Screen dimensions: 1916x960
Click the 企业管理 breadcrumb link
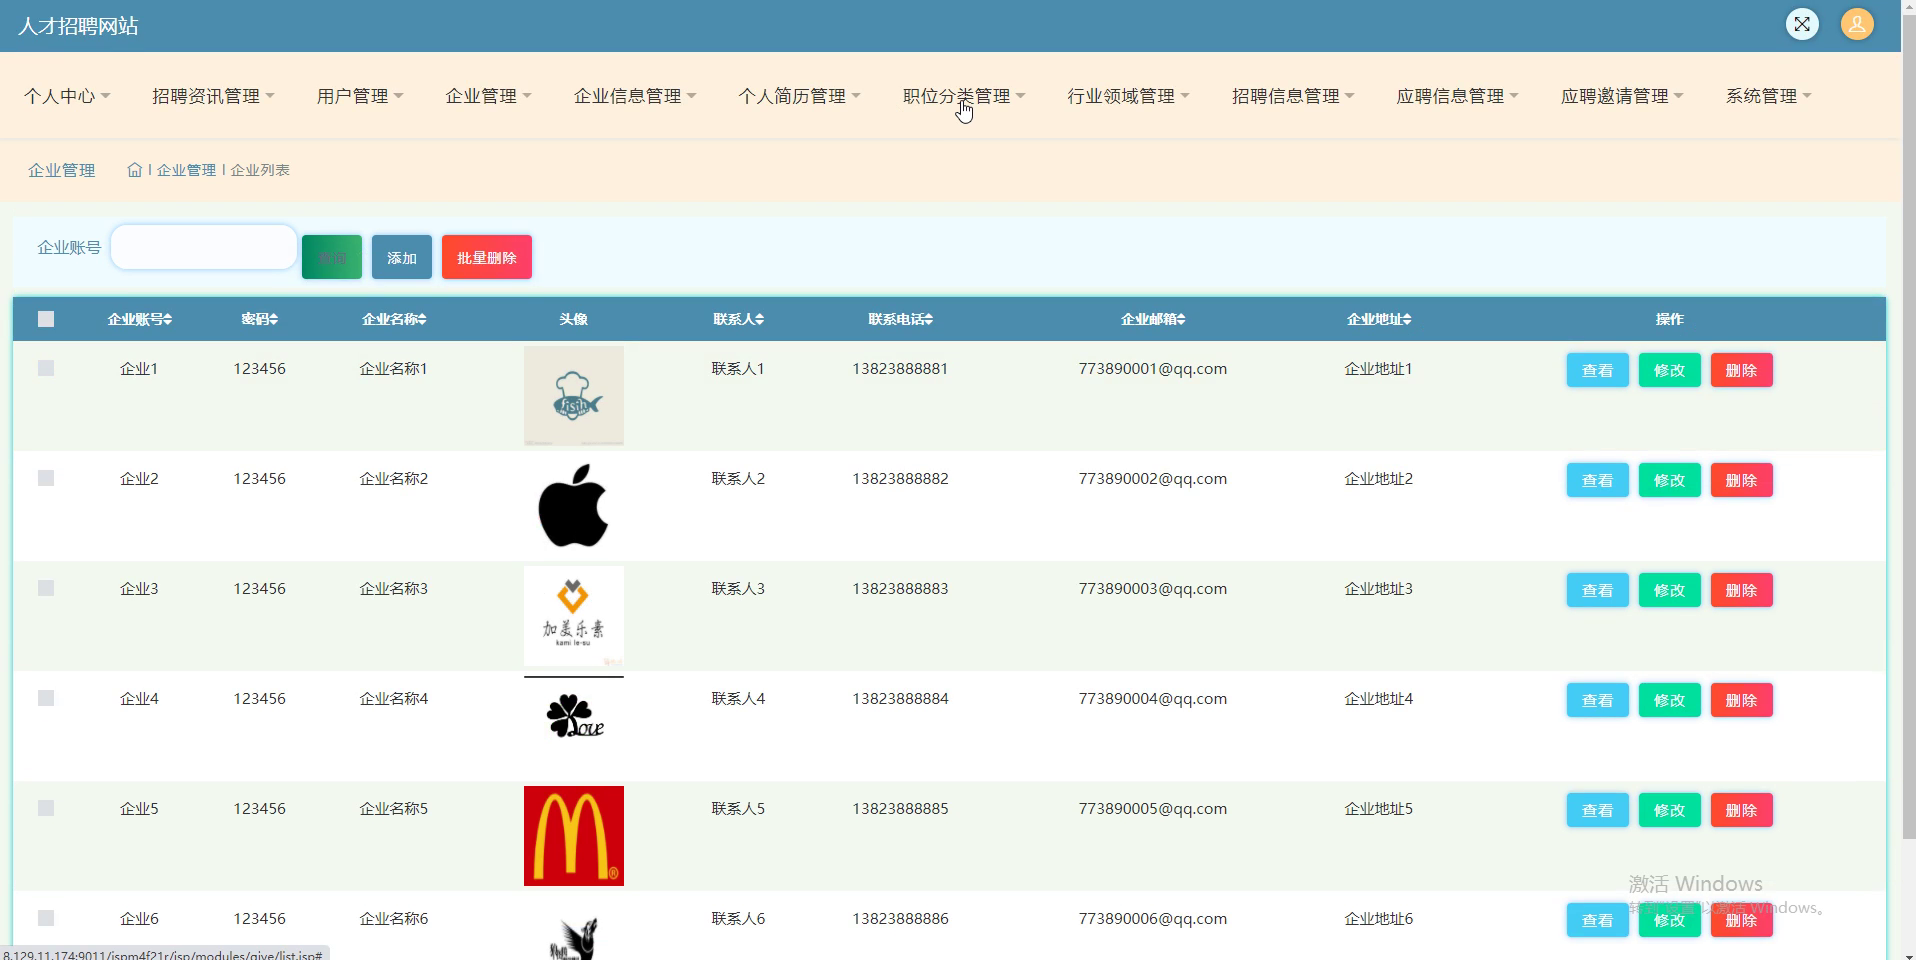tap(186, 170)
